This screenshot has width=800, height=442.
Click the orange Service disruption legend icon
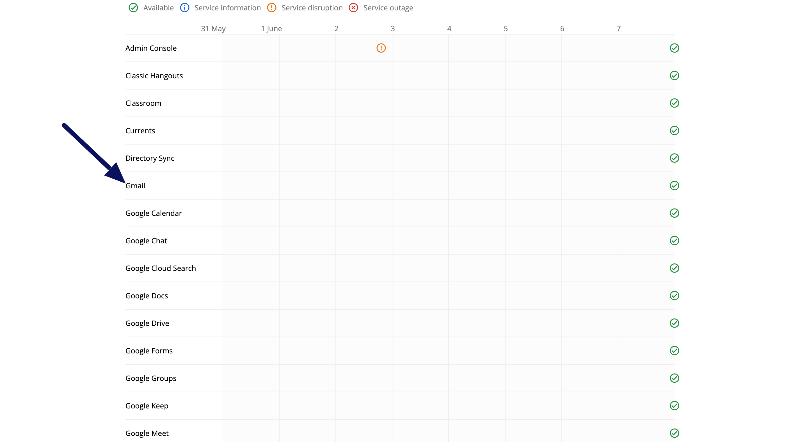pyautogui.click(x=272, y=8)
